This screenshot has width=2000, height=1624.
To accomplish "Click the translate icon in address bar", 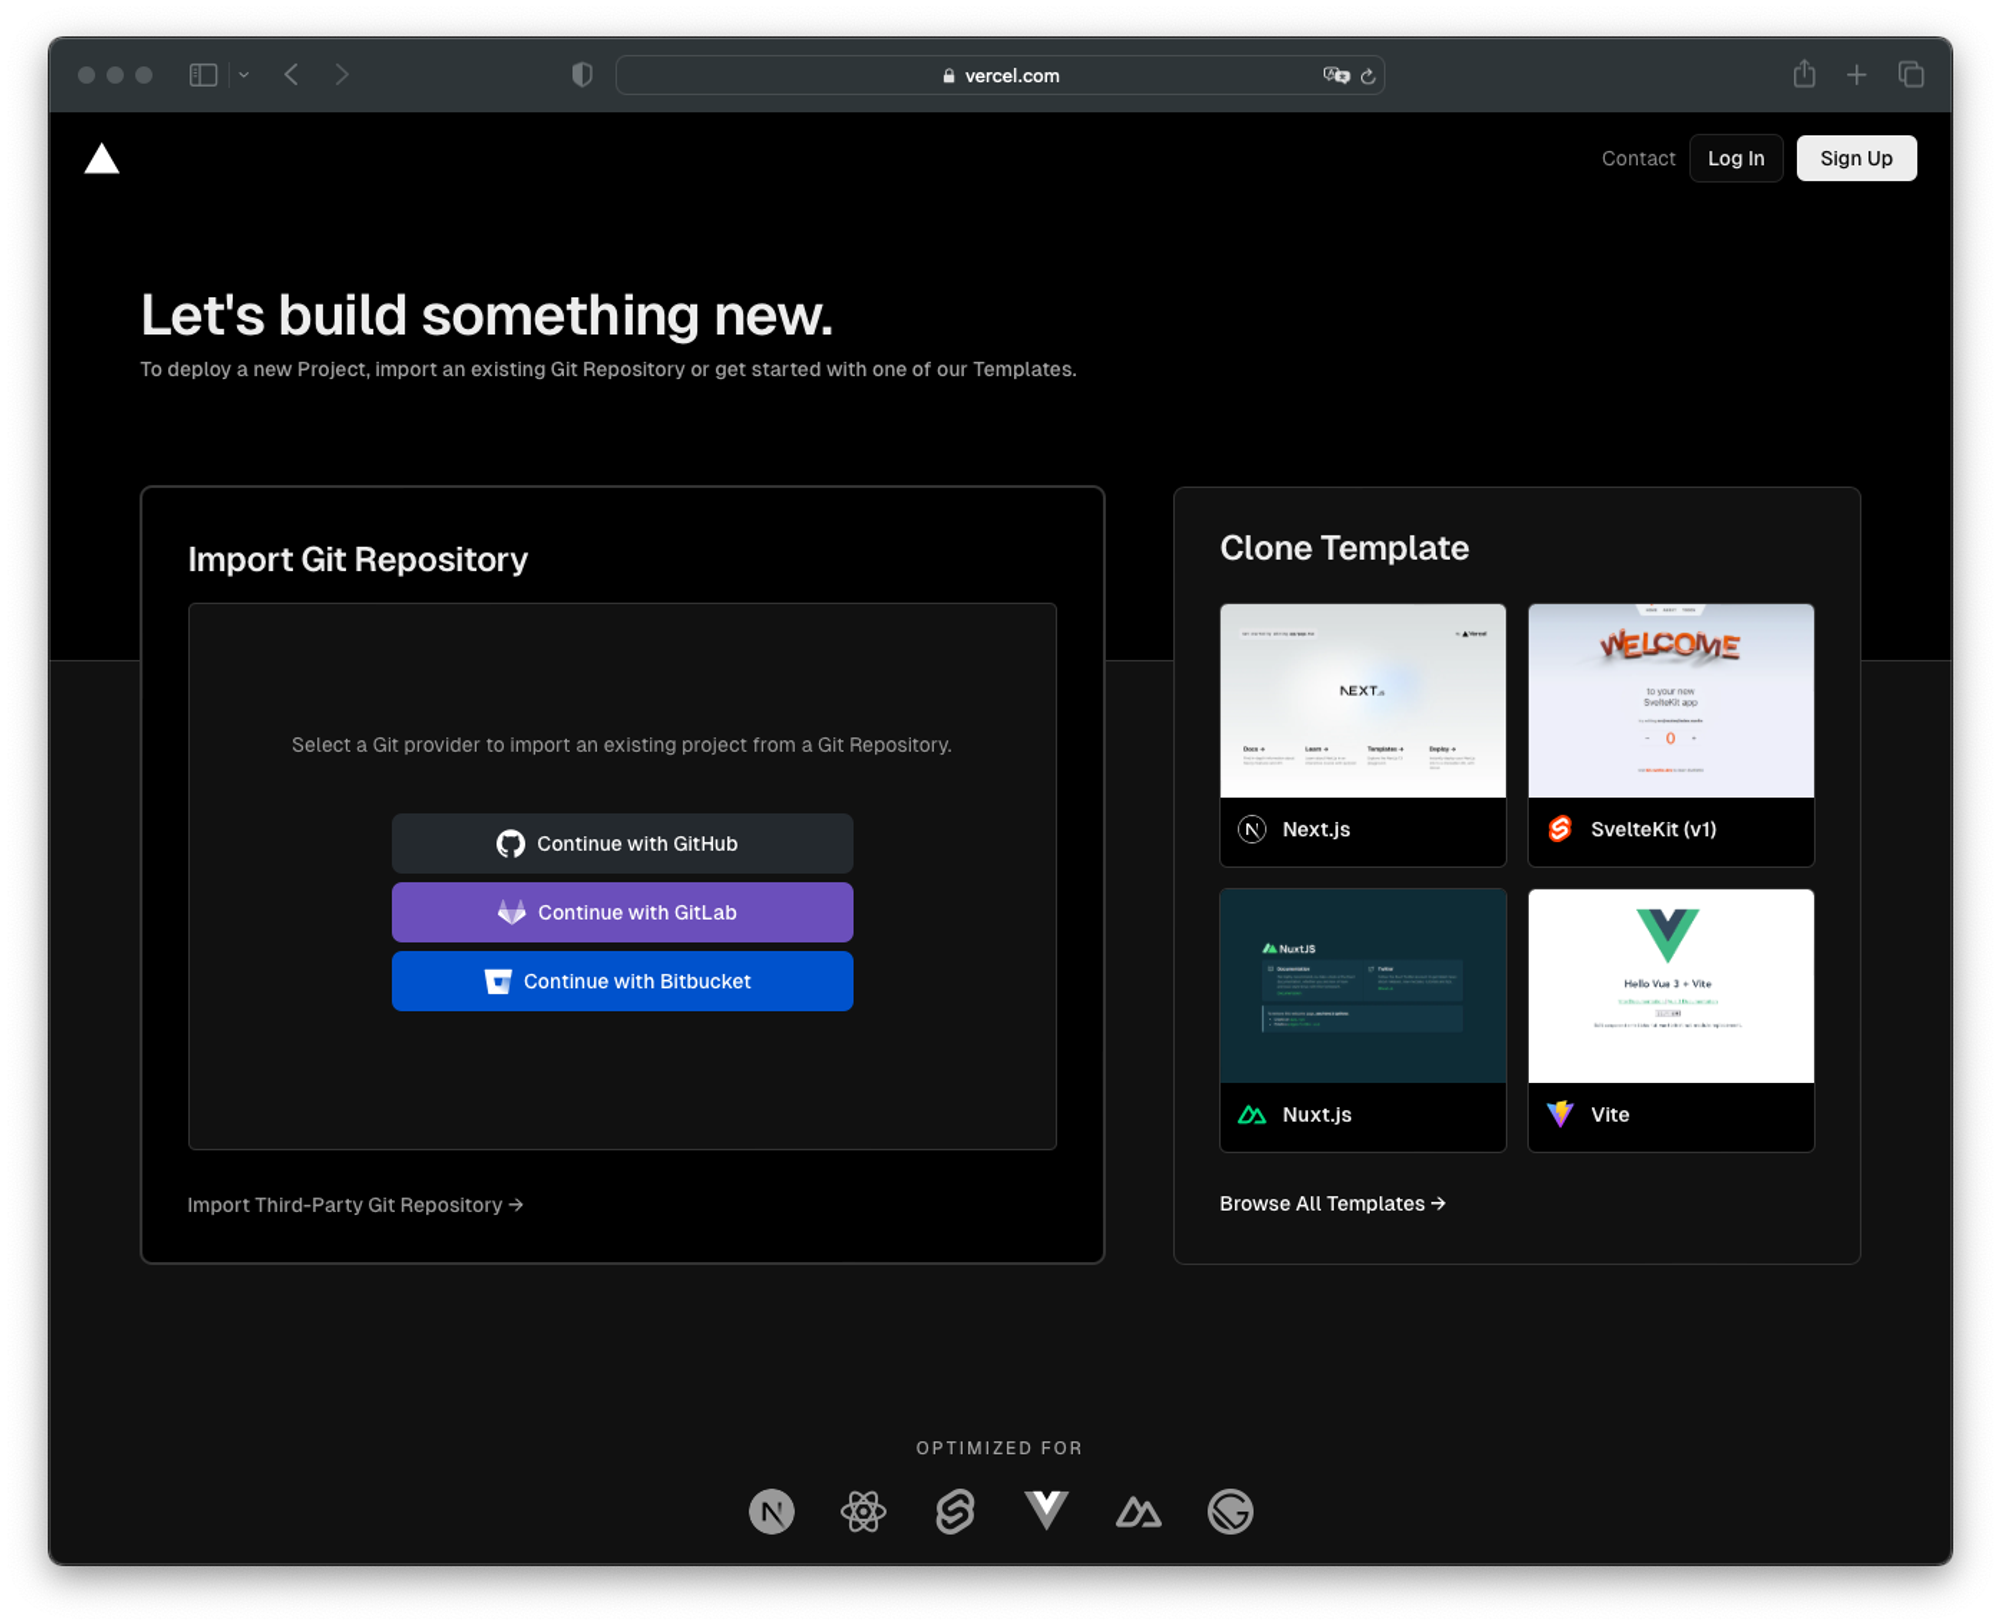I will point(1336,75).
